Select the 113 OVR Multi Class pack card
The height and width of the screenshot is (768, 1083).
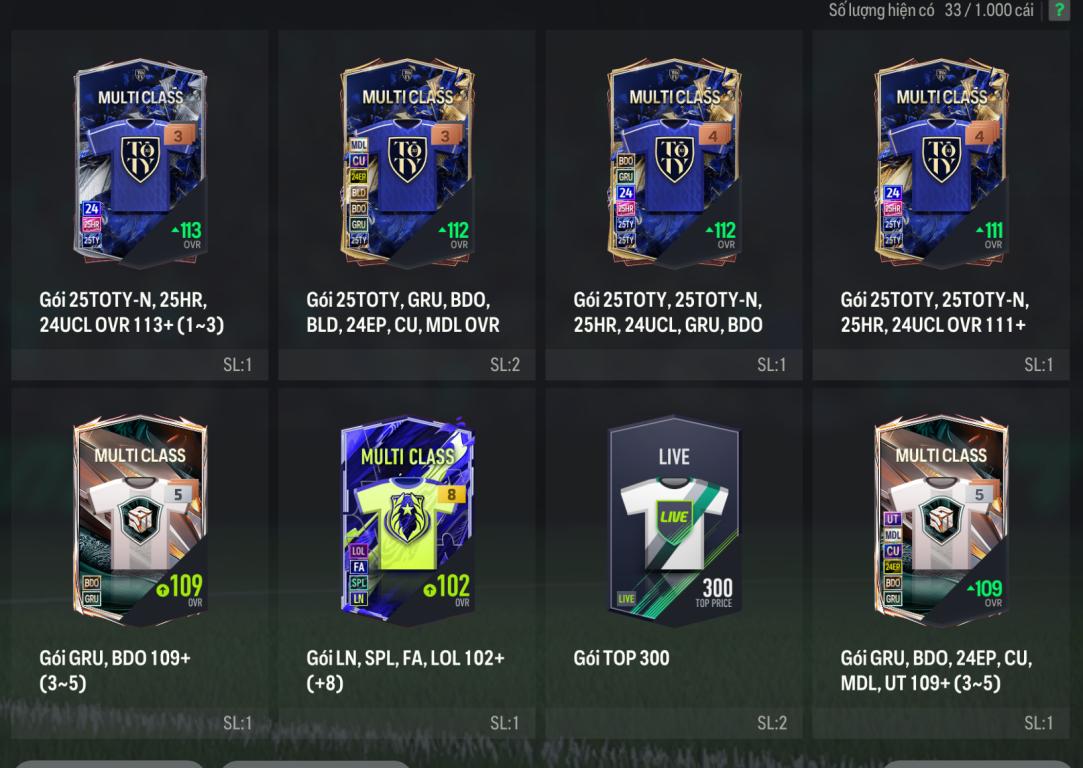tap(140, 163)
